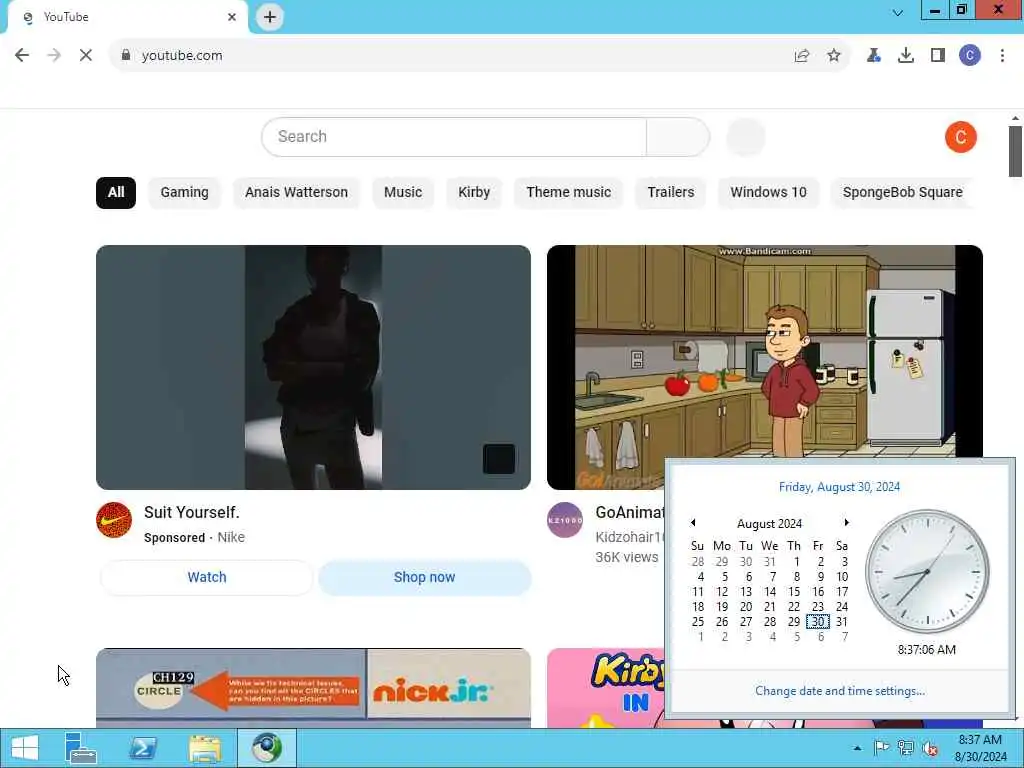Click the Shop now button

coord(424,577)
